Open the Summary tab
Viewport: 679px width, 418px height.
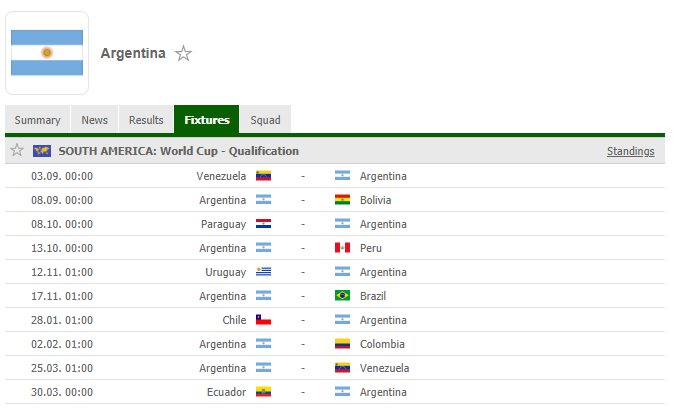click(x=37, y=120)
